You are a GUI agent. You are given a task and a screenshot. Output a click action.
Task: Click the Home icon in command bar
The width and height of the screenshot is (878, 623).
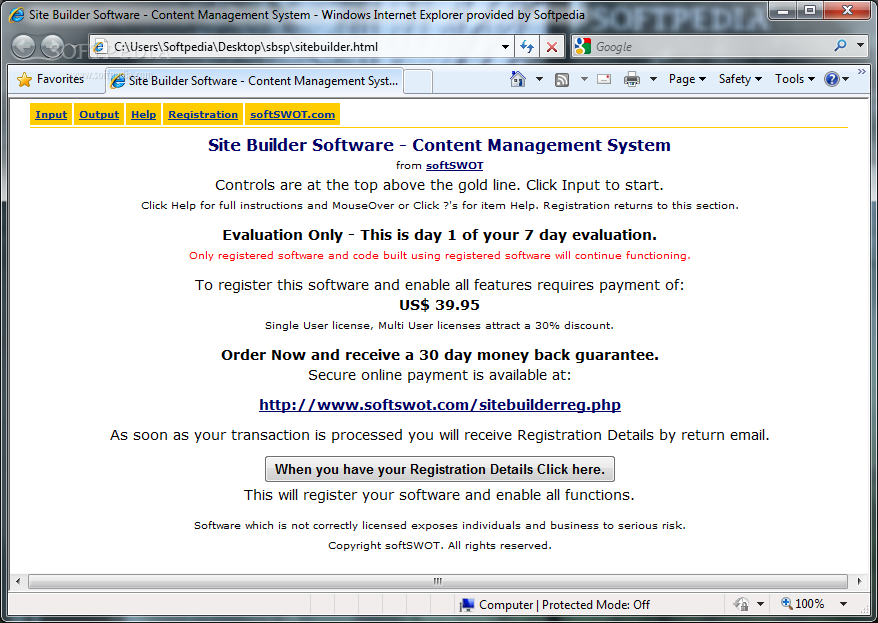(x=518, y=79)
